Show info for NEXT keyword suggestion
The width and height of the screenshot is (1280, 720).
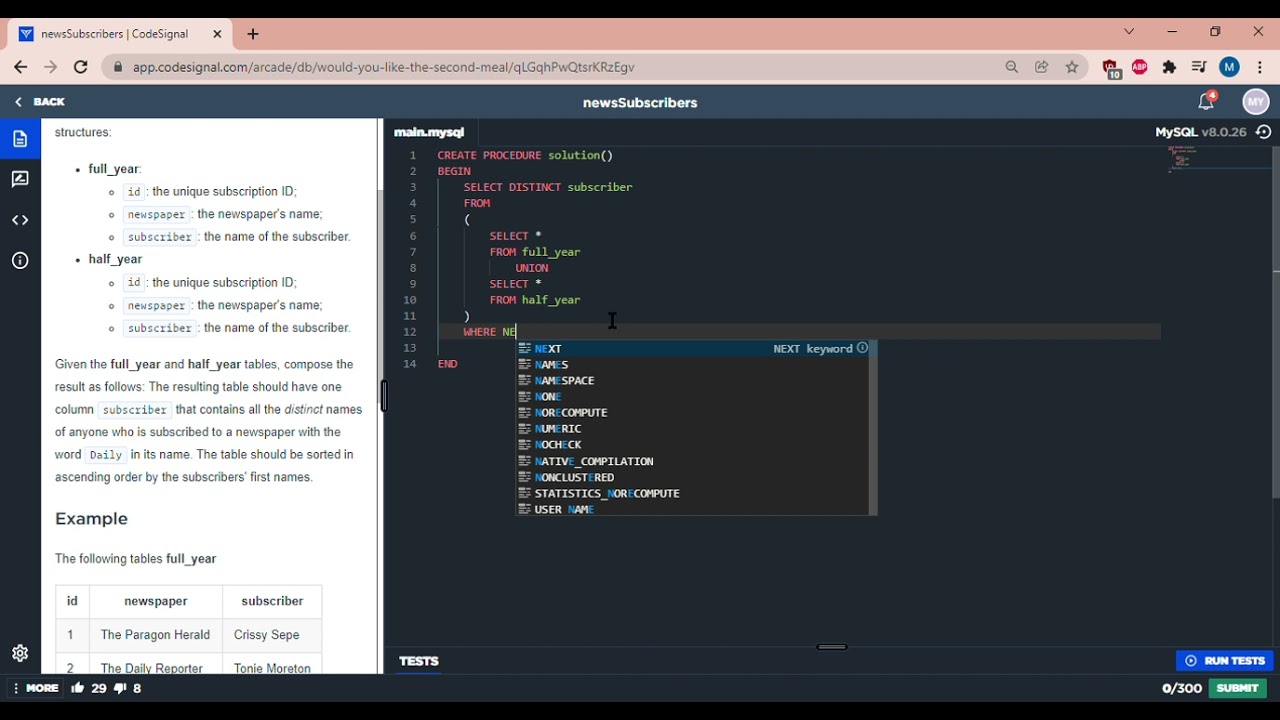(862, 348)
